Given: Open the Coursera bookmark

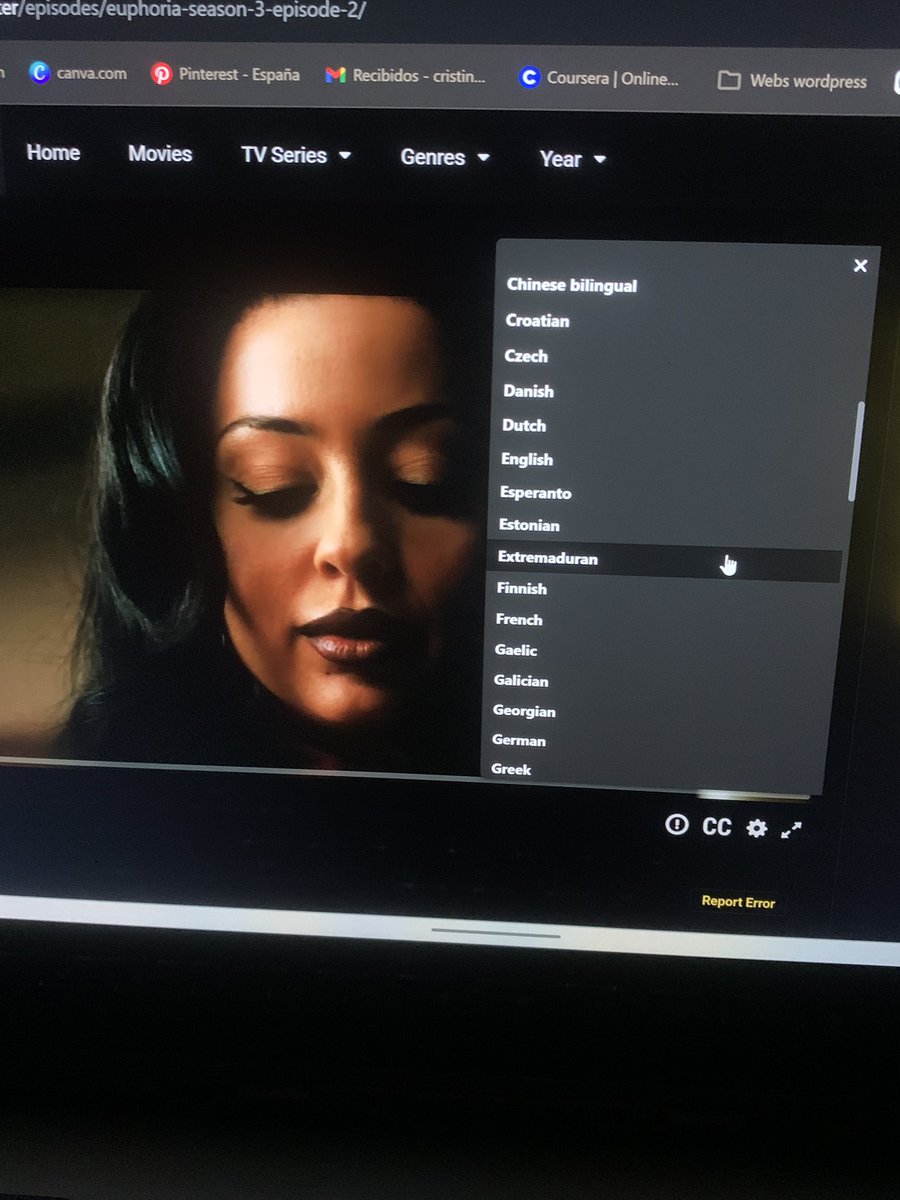Looking at the screenshot, I should click(599, 78).
